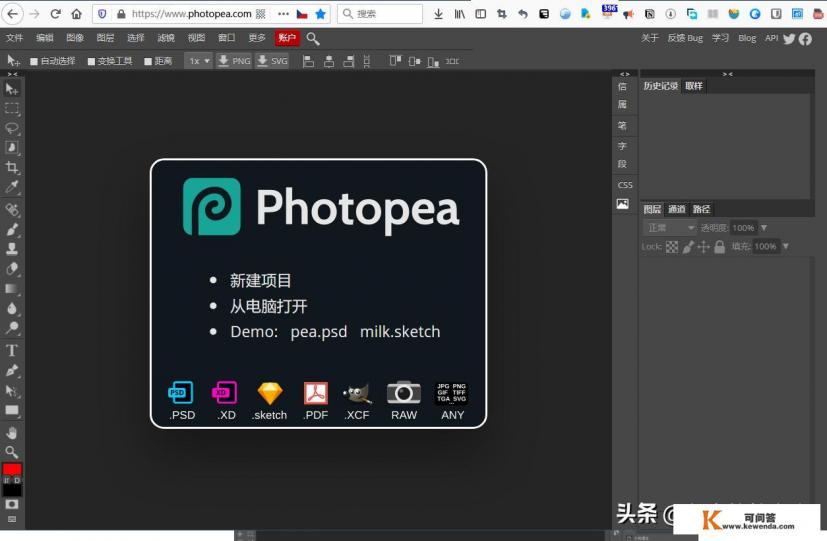Open Photopea Facebook page icon
This screenshot has height=541, width=827.
click(805, 38)
